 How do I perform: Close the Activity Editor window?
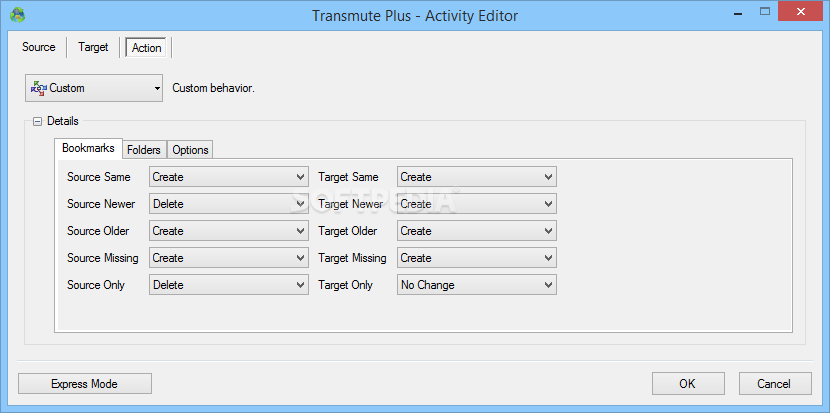pos(800,11)
